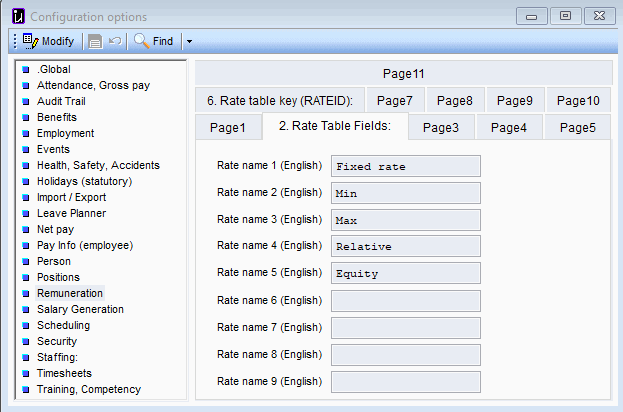Open the toolbar options dropdown arrow
The height and width of the screenshot is (412, 623).
coord(189,41)
